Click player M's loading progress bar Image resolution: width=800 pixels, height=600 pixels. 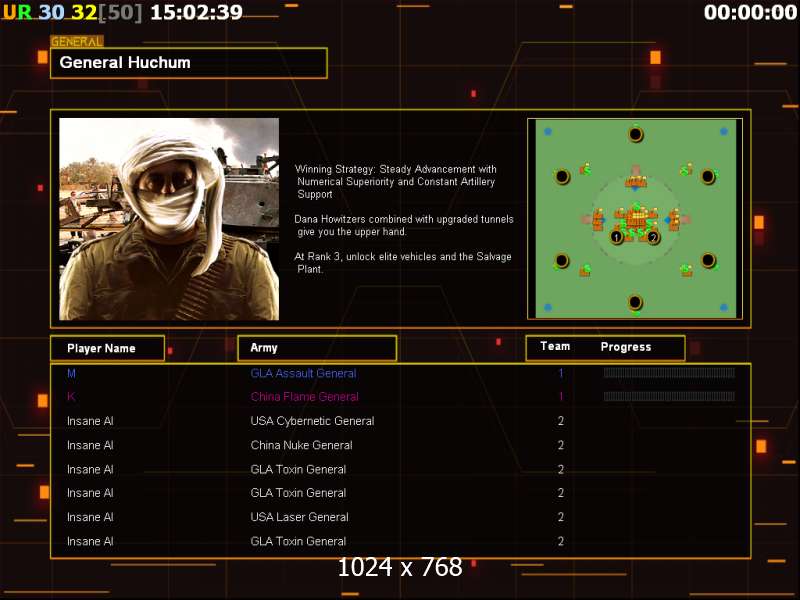[669, 373]
